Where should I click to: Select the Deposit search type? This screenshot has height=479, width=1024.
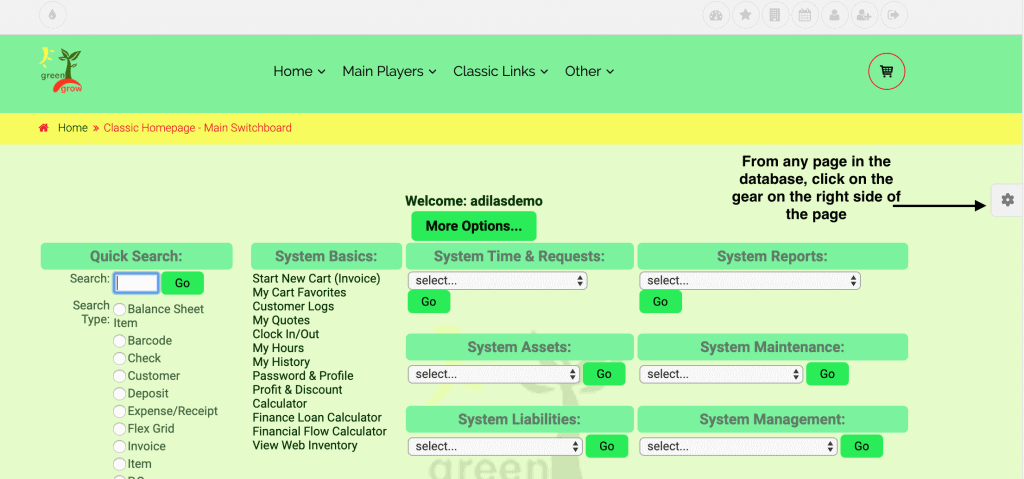pos(120,393)
